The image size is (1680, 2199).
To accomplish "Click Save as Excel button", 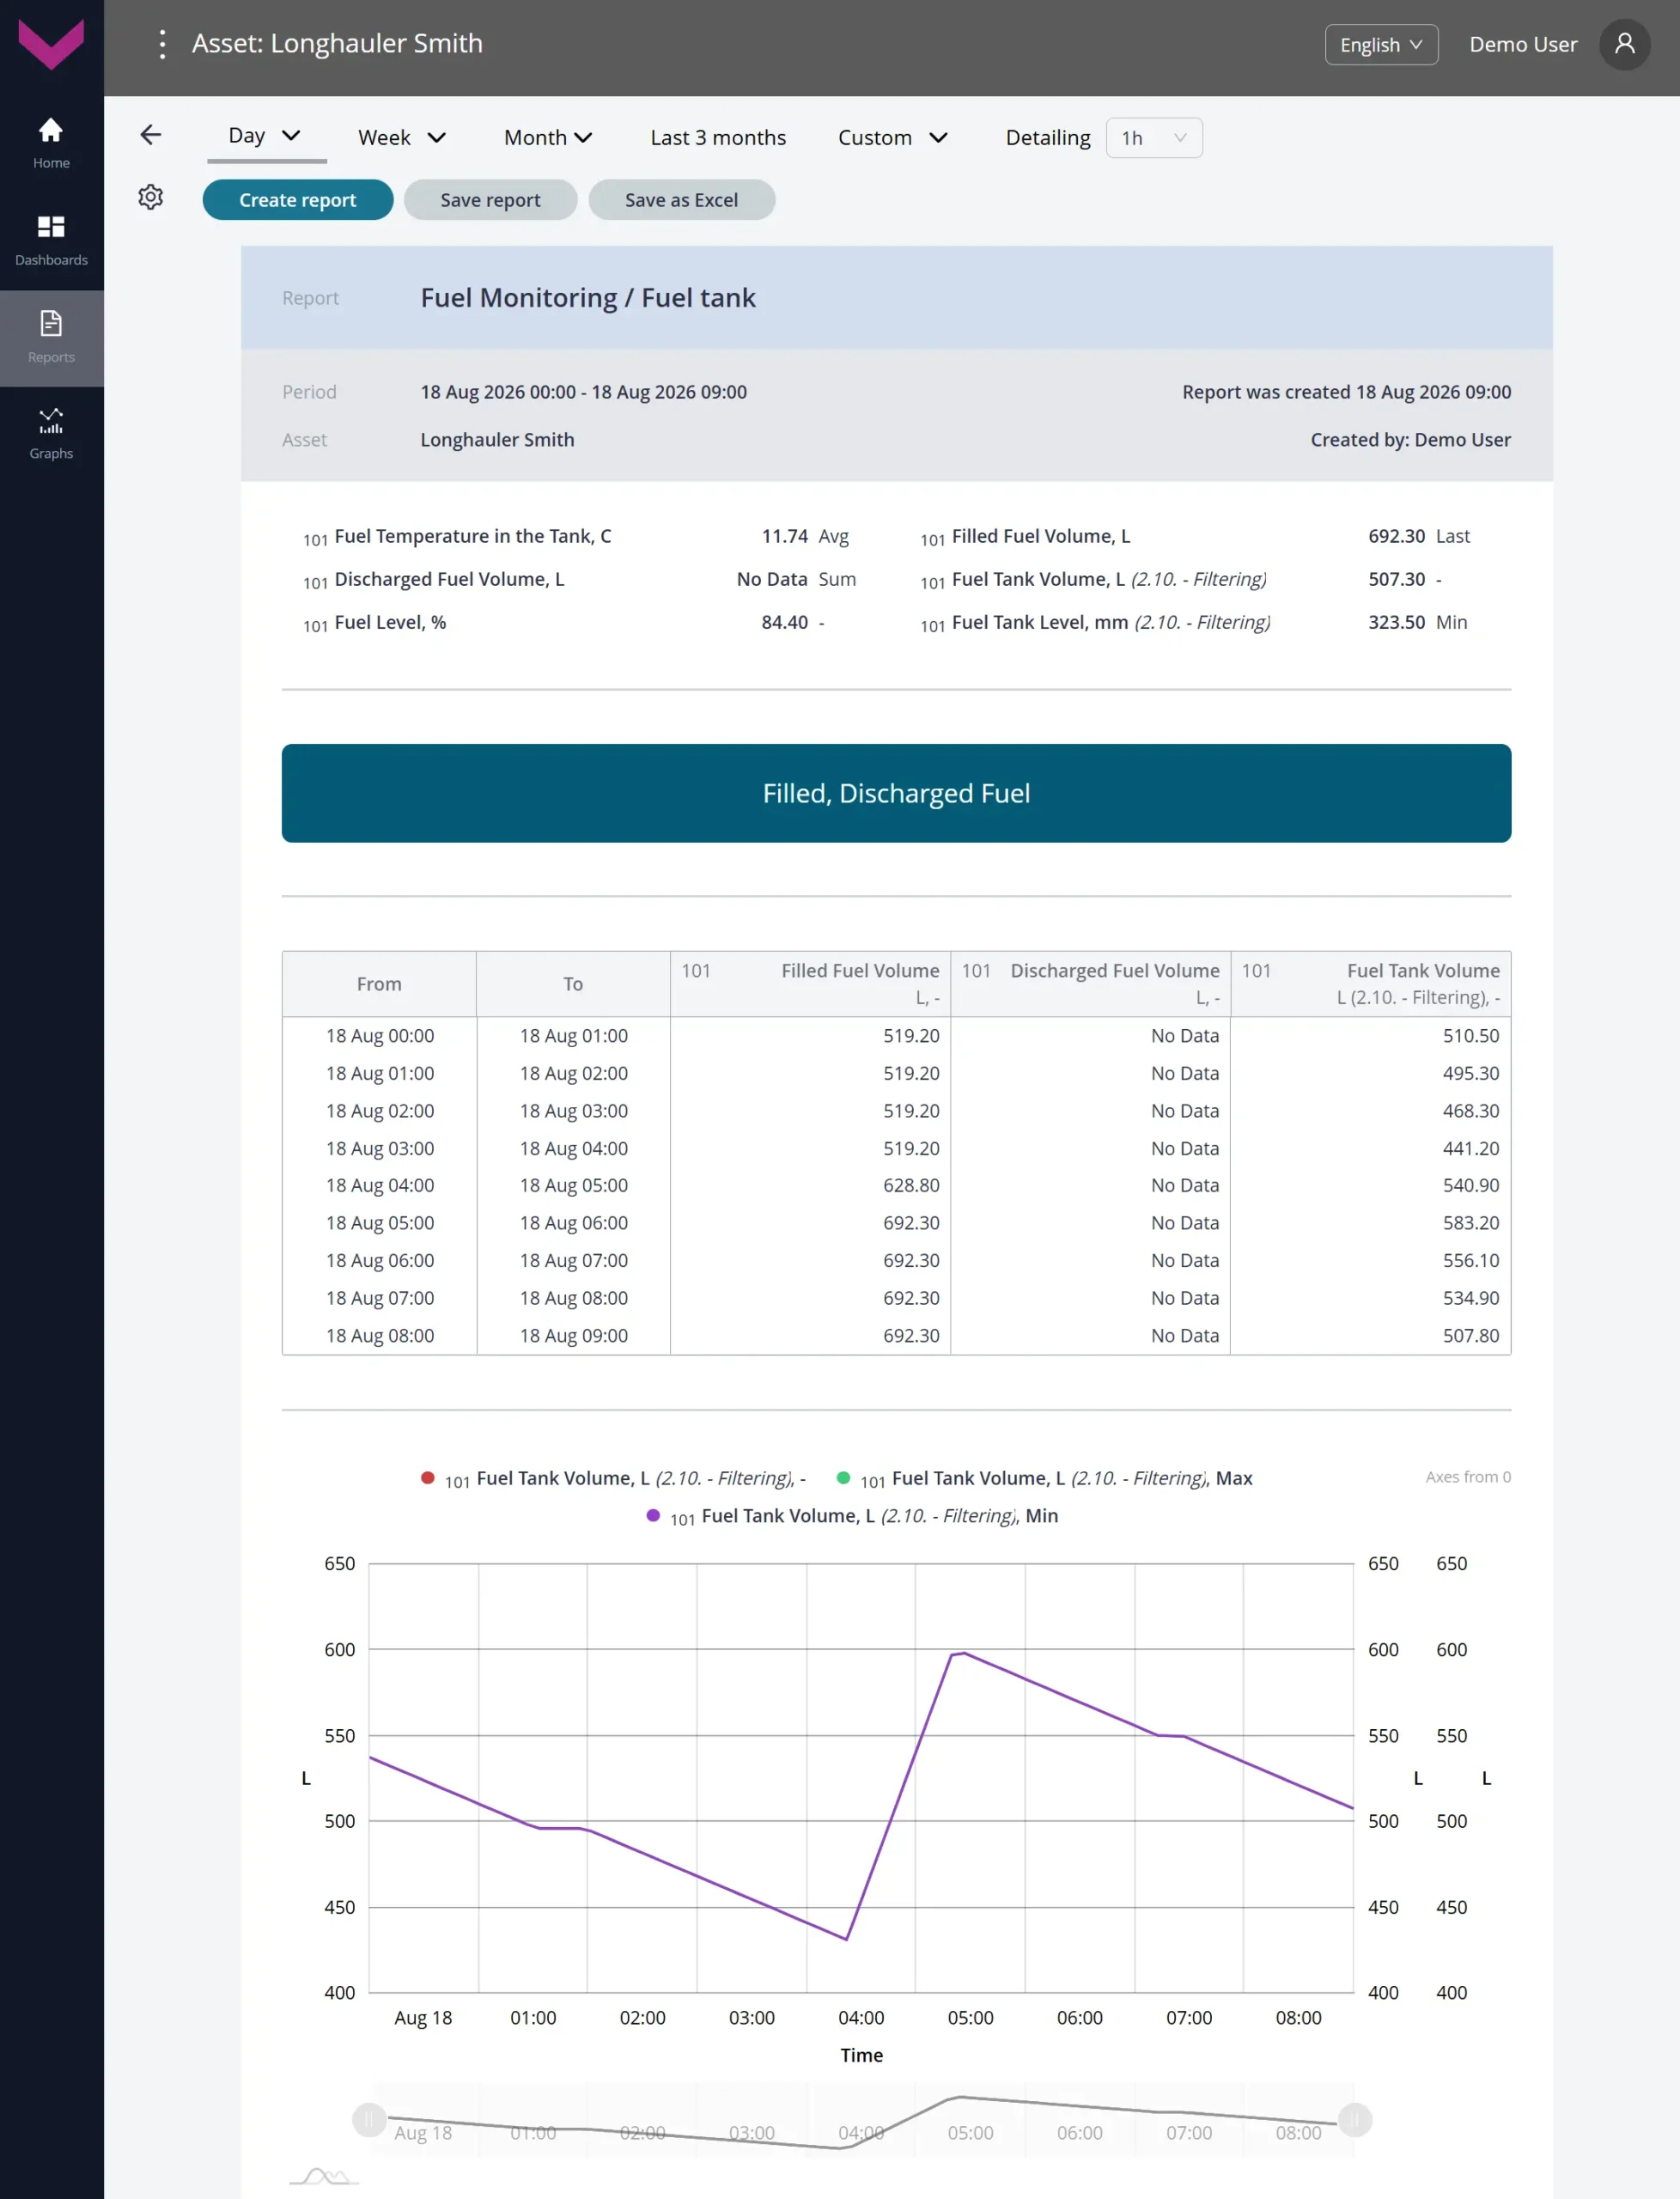I will click(x=682, y=200).
